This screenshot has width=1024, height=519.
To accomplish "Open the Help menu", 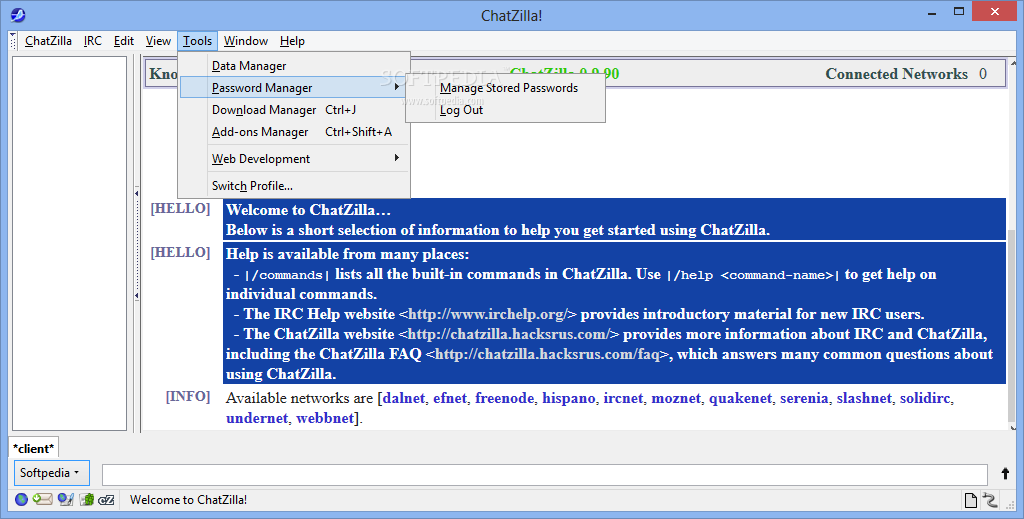I will tap(293, 41).
